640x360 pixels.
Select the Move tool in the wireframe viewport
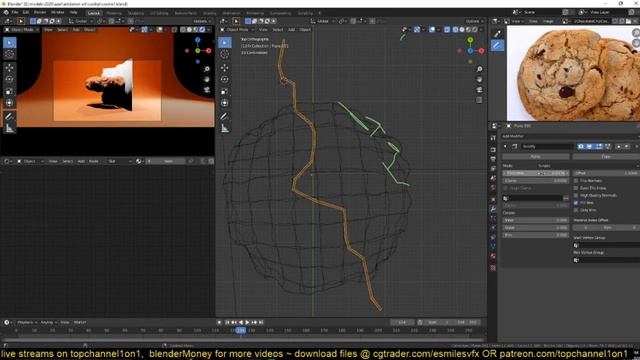click(224, 68)
